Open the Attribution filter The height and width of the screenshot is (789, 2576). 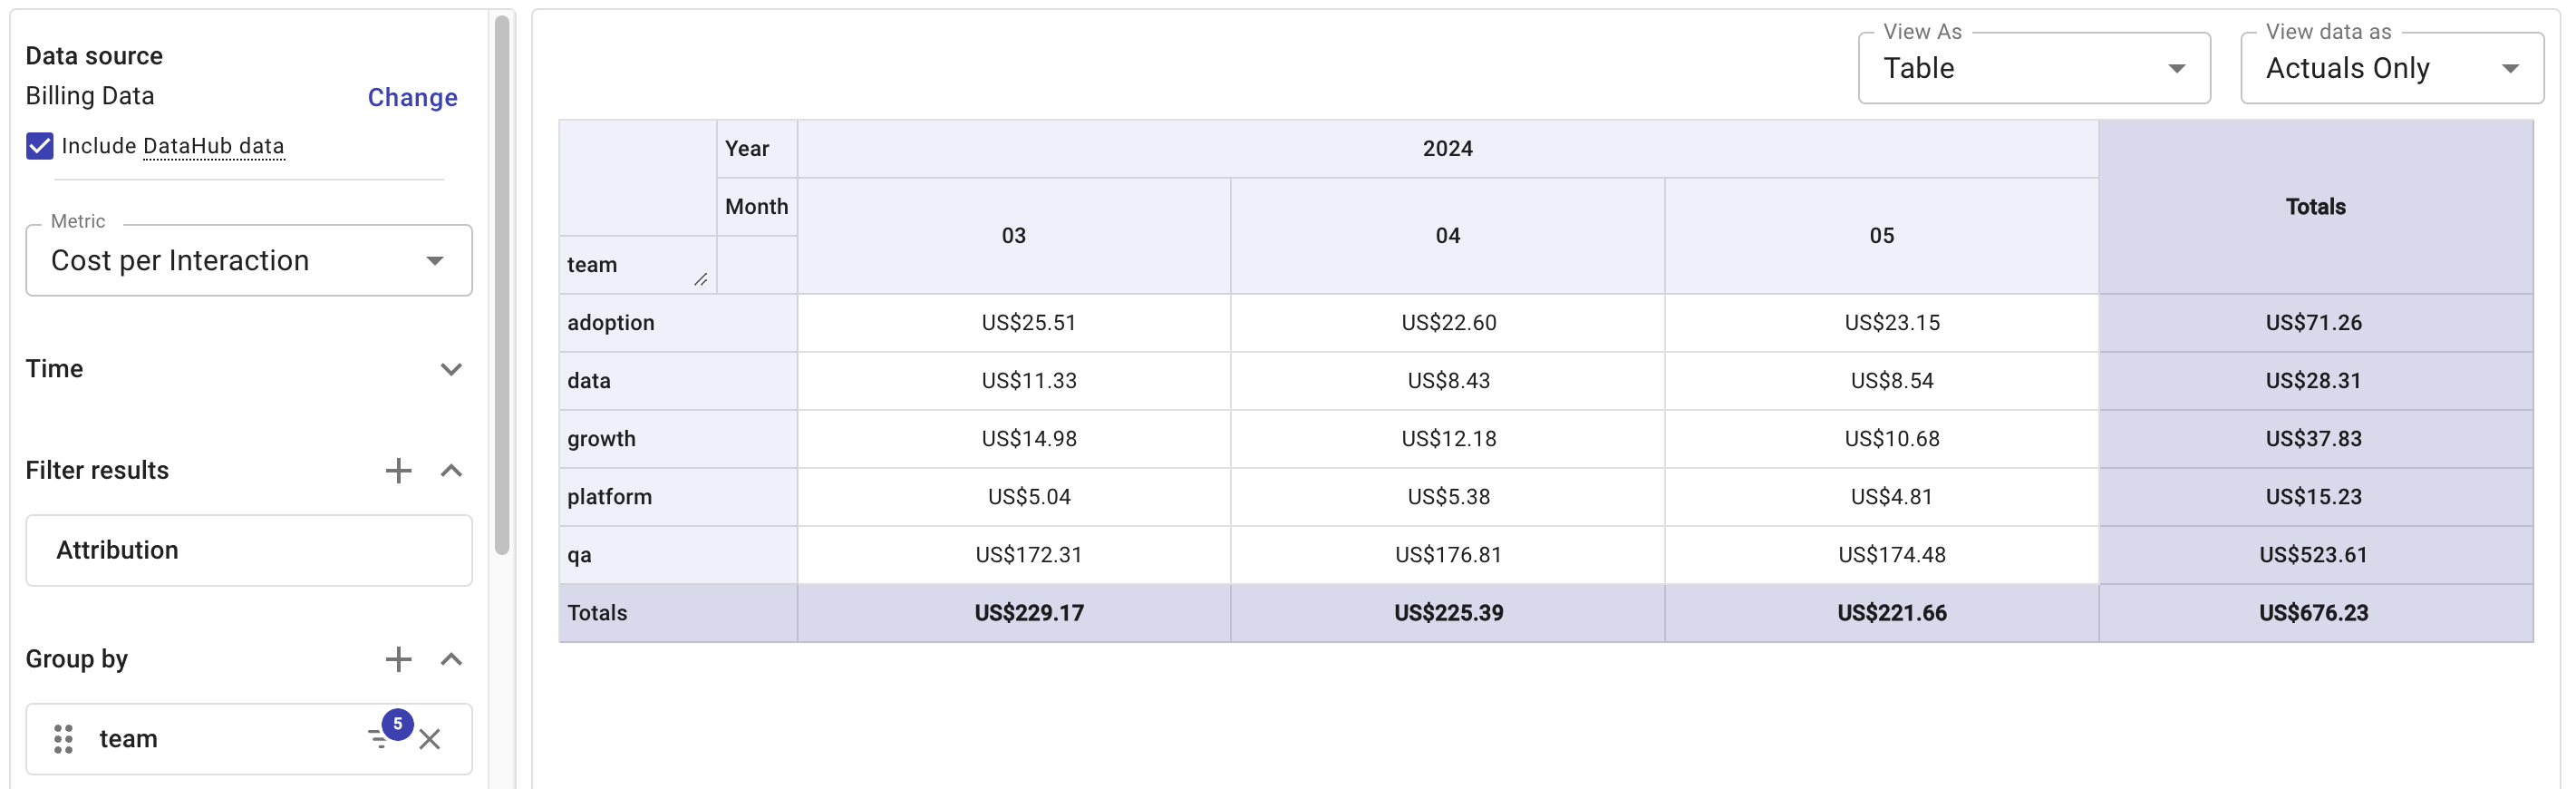click(x=248, y=550)
